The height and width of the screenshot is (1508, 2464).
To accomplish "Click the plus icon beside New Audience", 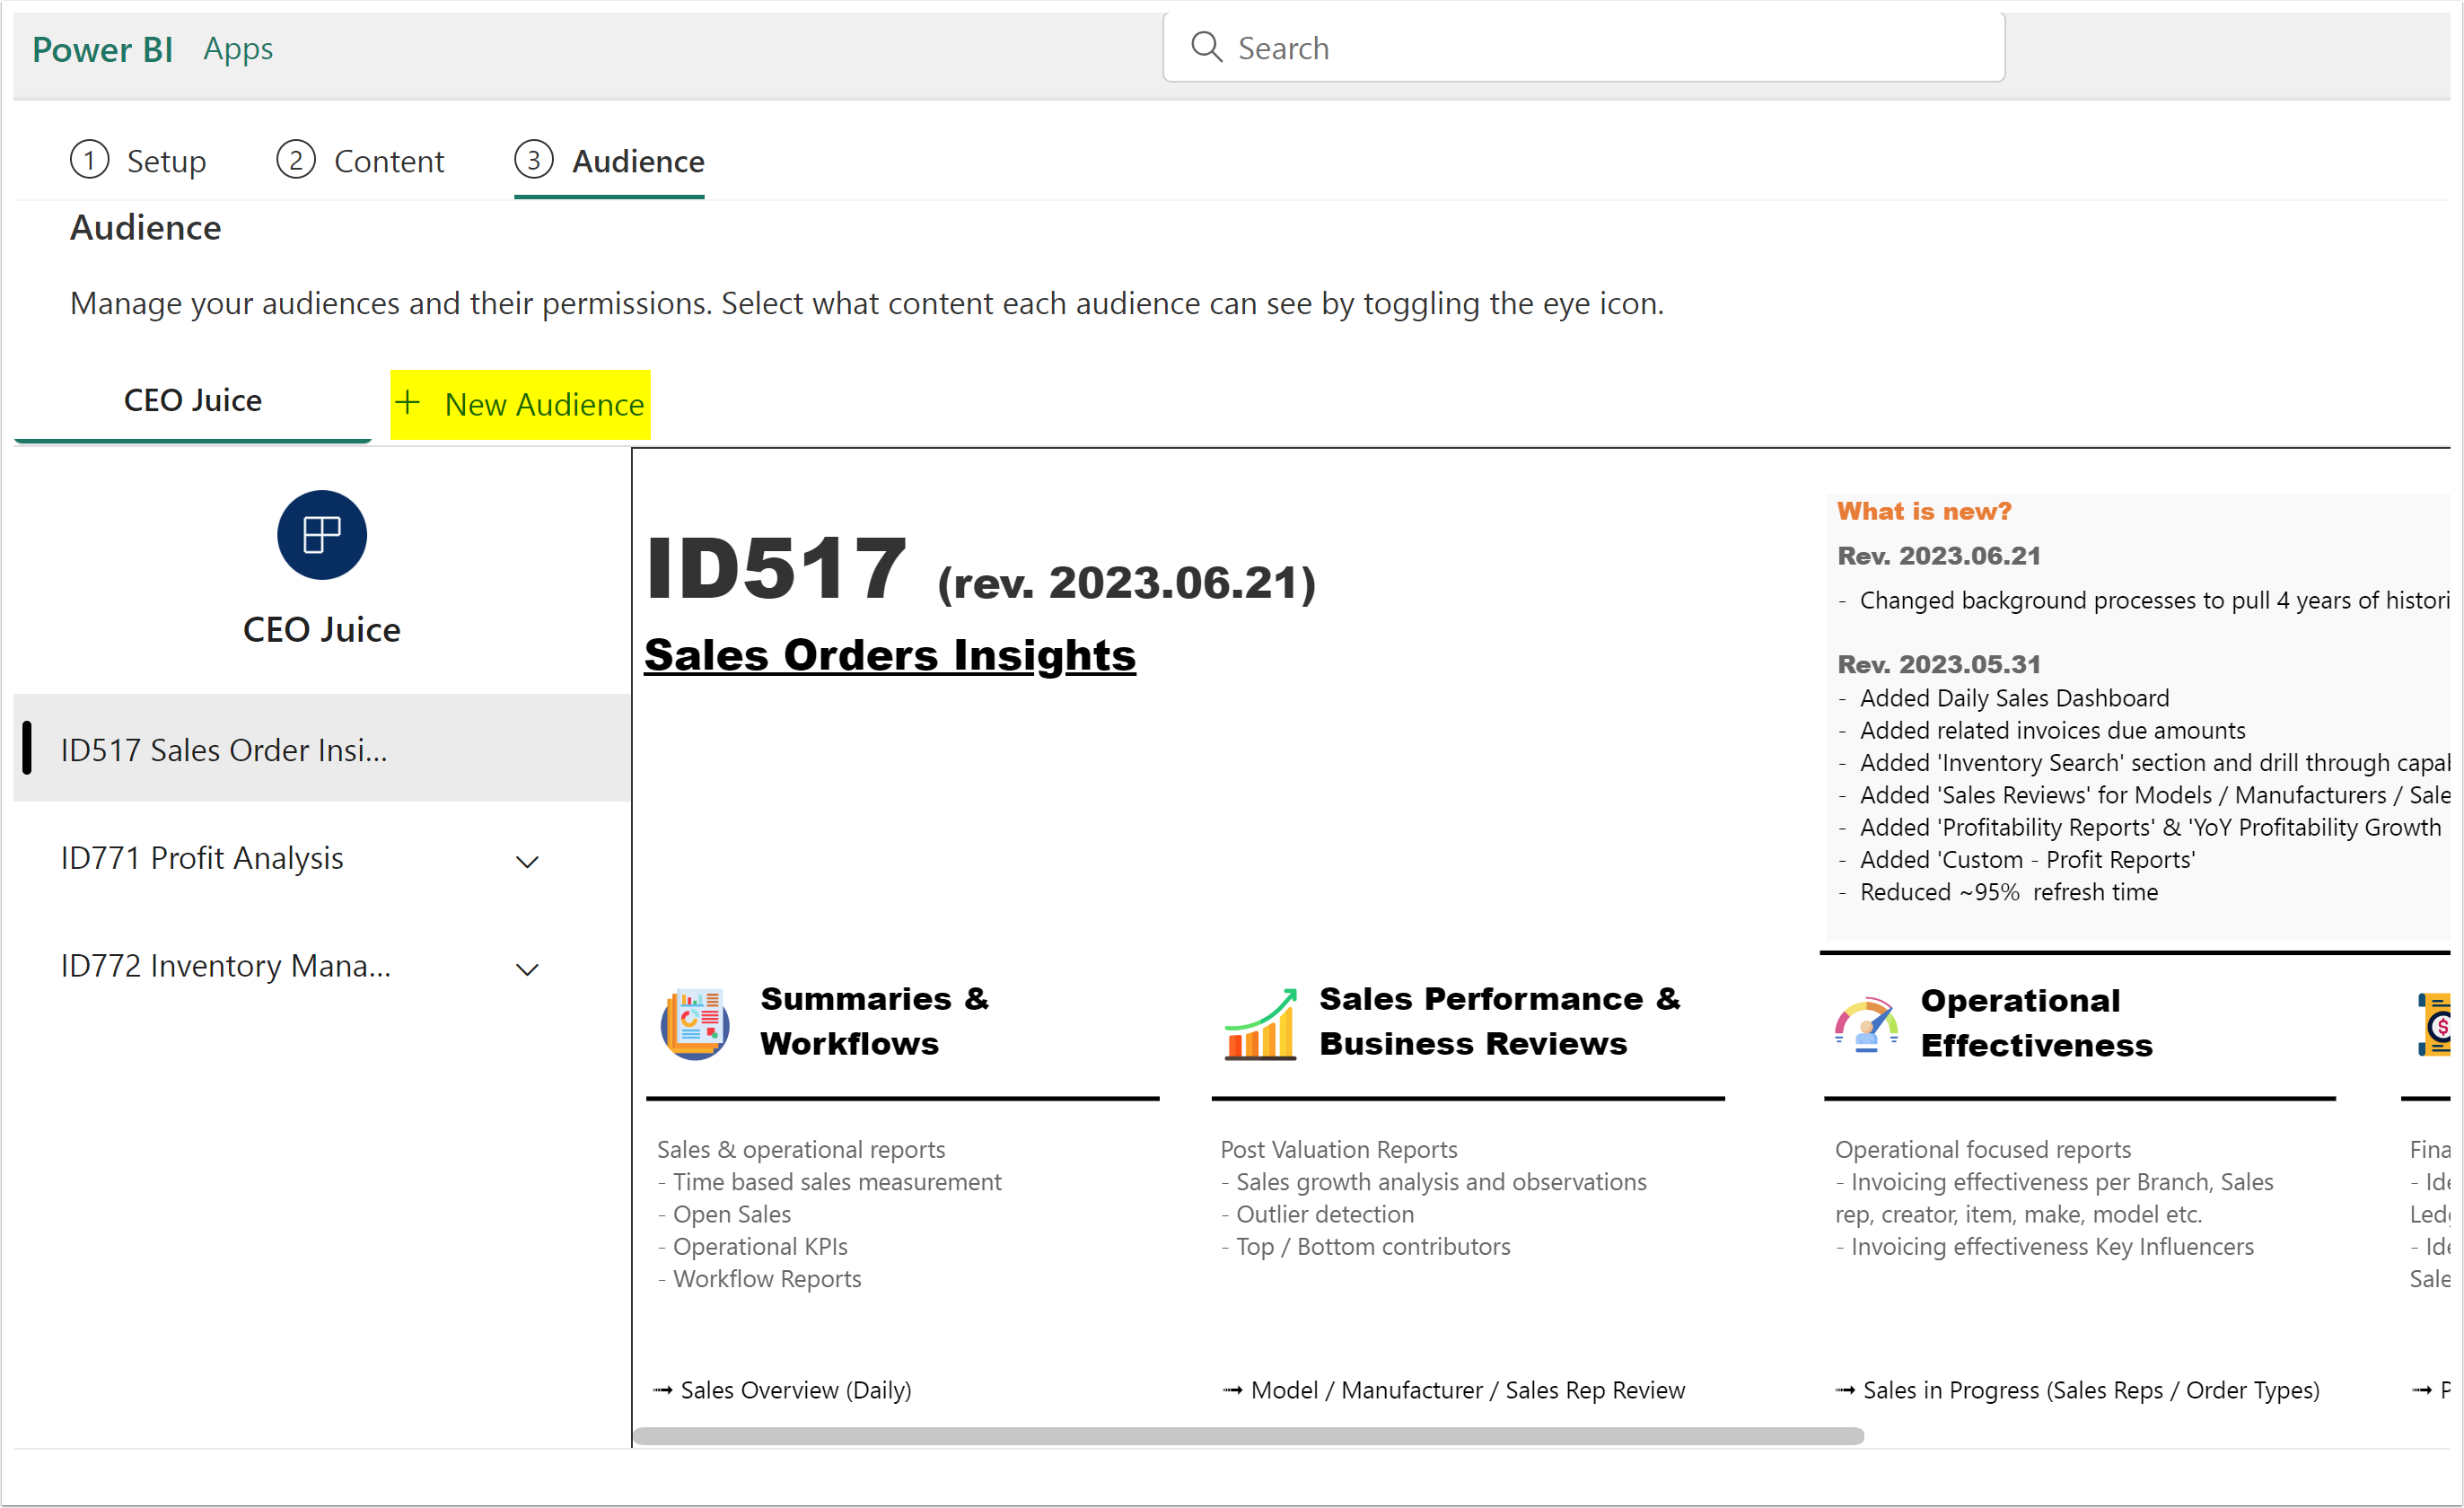I will pyautogui.click(x=407, y=403).
